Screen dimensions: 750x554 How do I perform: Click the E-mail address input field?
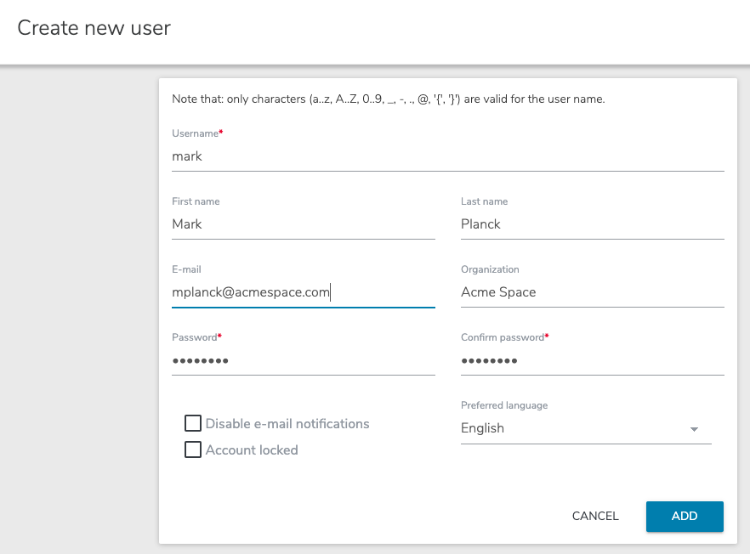coord(303,292)
